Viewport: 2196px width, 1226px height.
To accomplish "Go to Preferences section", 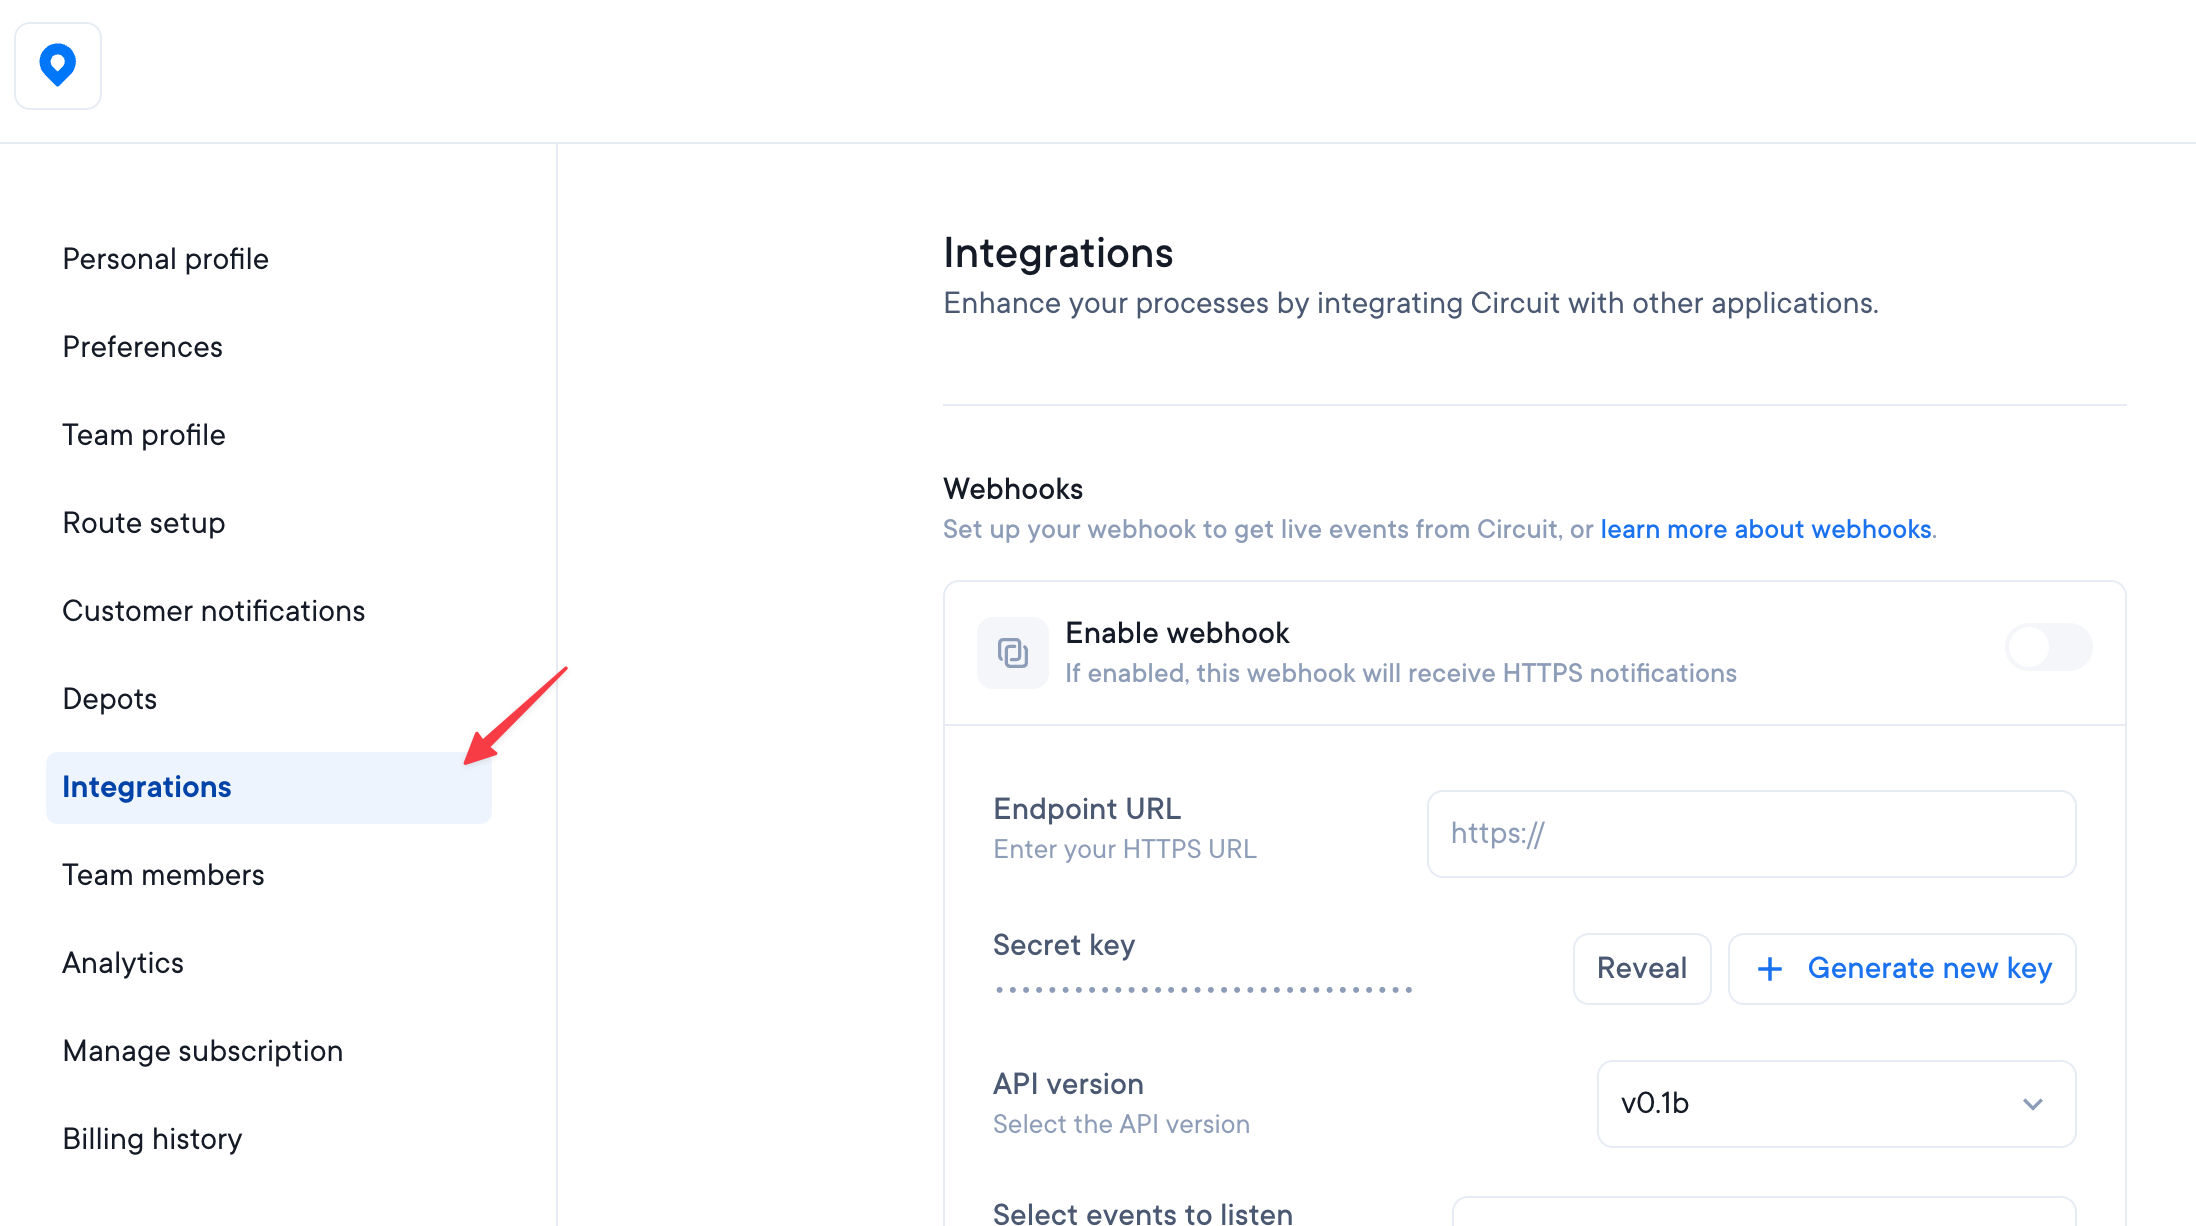I will [142, 347].
